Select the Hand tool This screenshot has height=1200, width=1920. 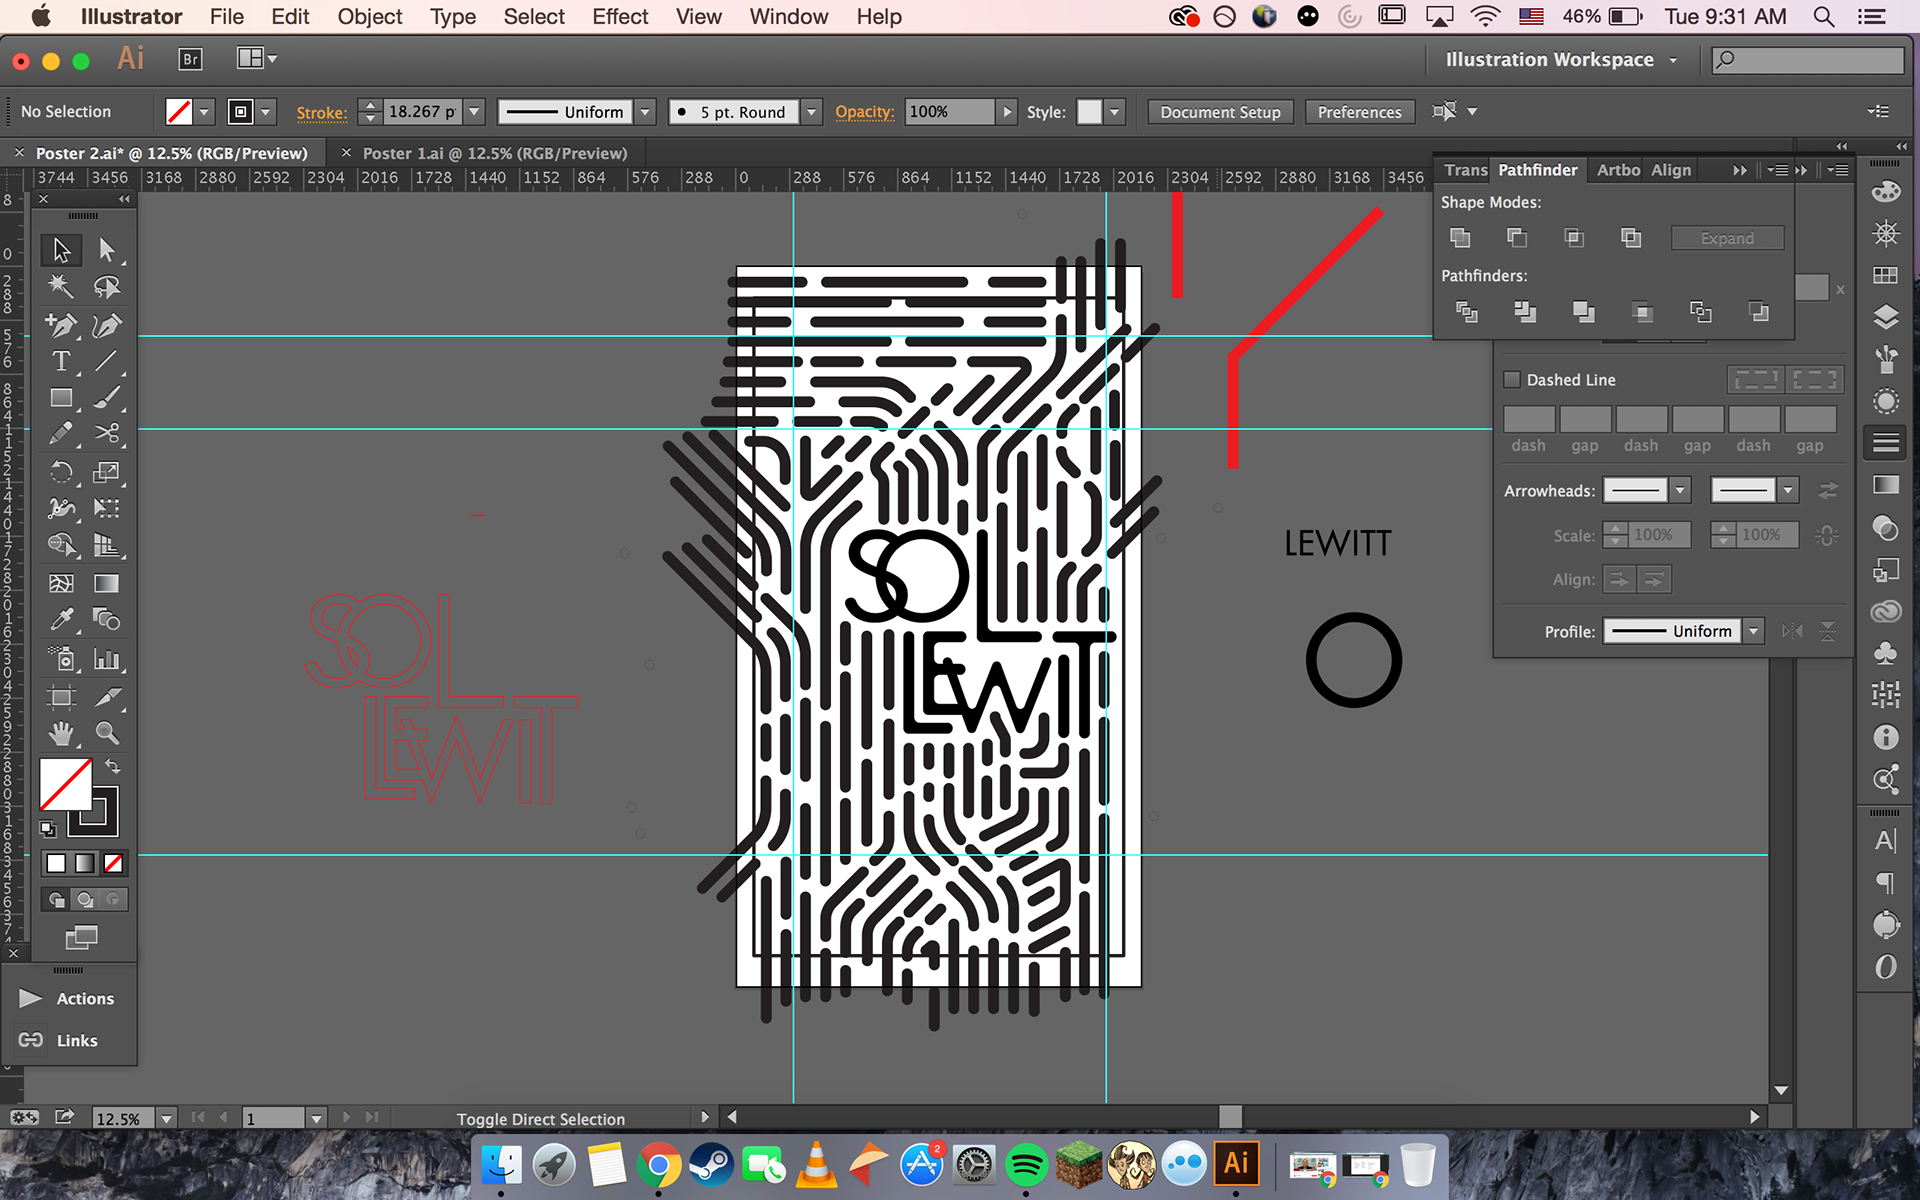[x=61, y=733]
